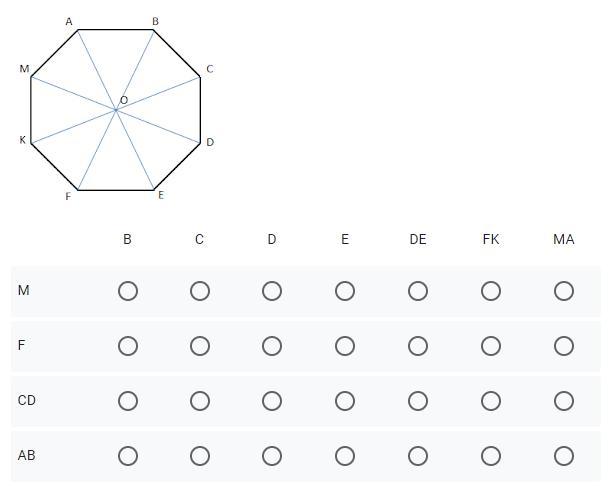Viewport: 609px width, 499px height.
Task: Pick FK in row CD
Action: click(491, 401)
